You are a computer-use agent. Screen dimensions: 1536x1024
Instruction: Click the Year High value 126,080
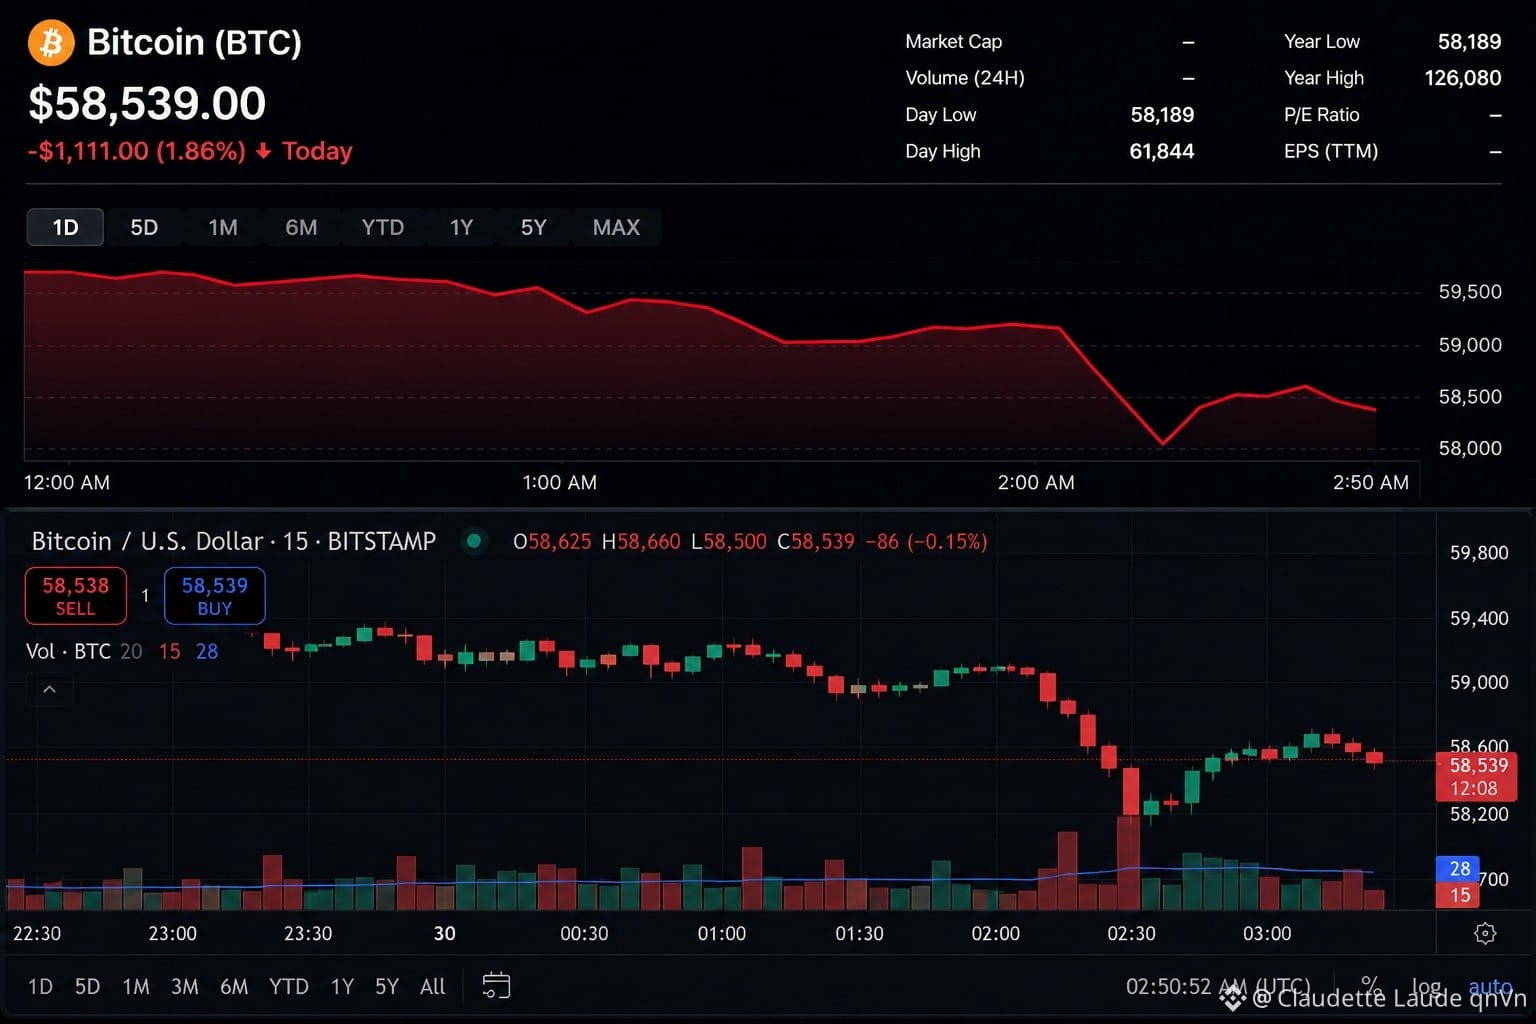[1462, 78]
